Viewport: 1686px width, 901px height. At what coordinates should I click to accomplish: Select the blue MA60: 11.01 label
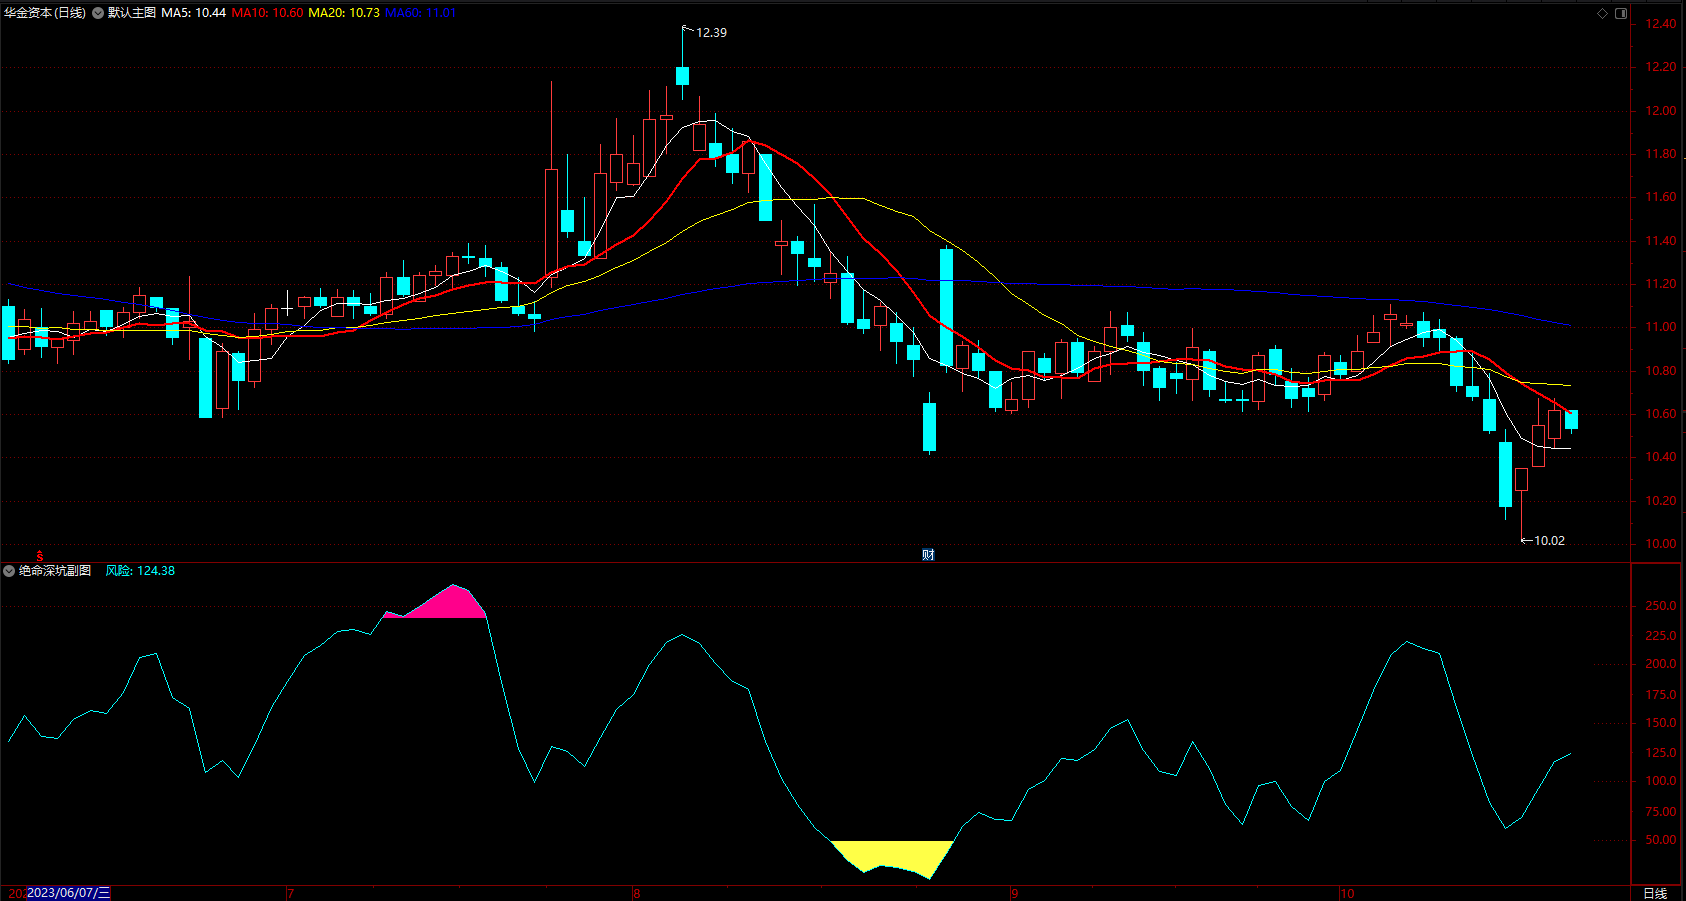pos(420,13)
